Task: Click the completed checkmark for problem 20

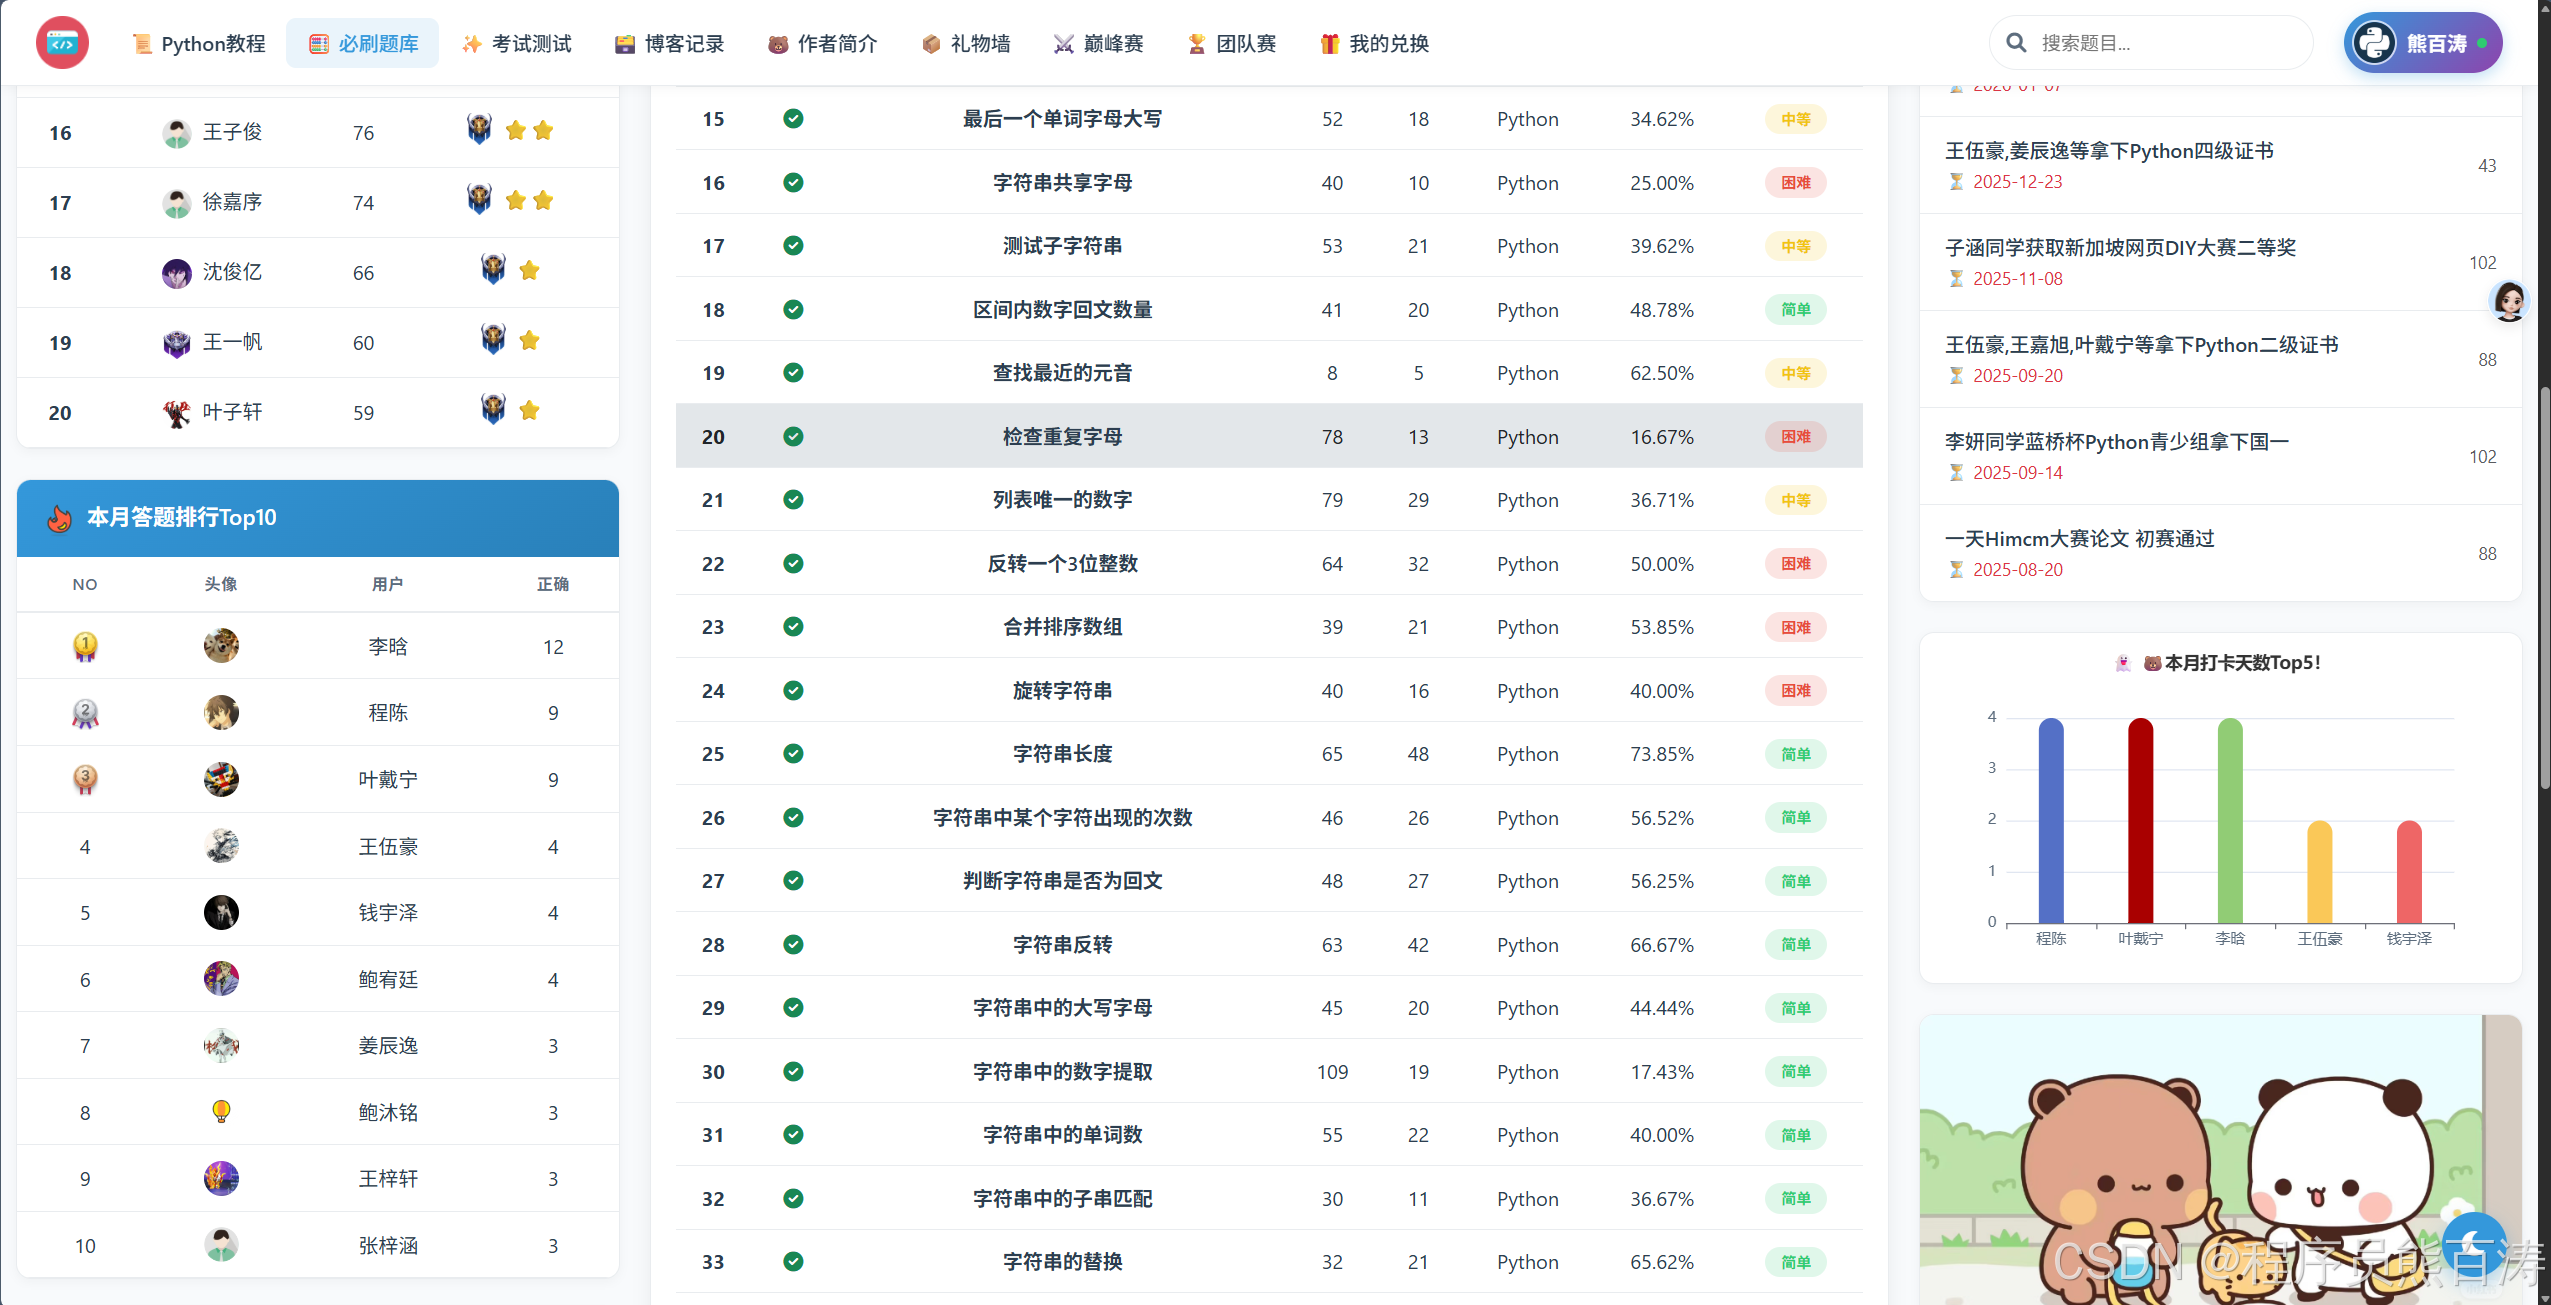Action: (x=793, y=436)
